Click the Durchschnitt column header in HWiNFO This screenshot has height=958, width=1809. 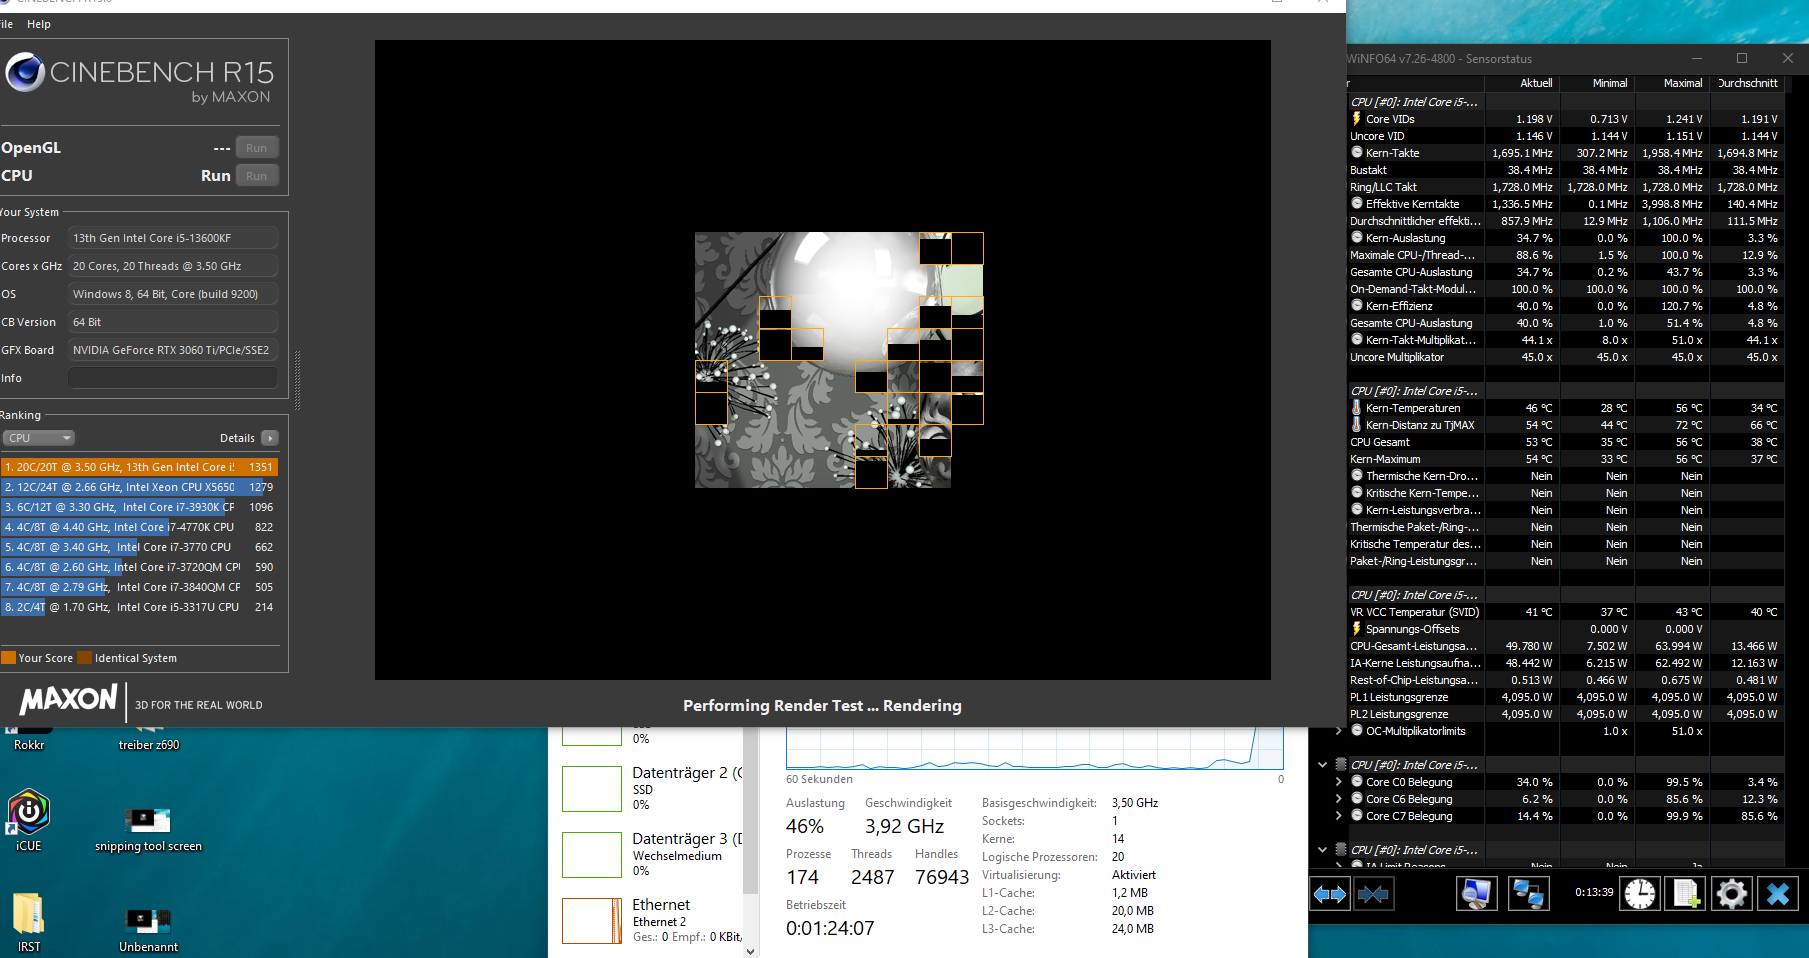pos(1747,83)
